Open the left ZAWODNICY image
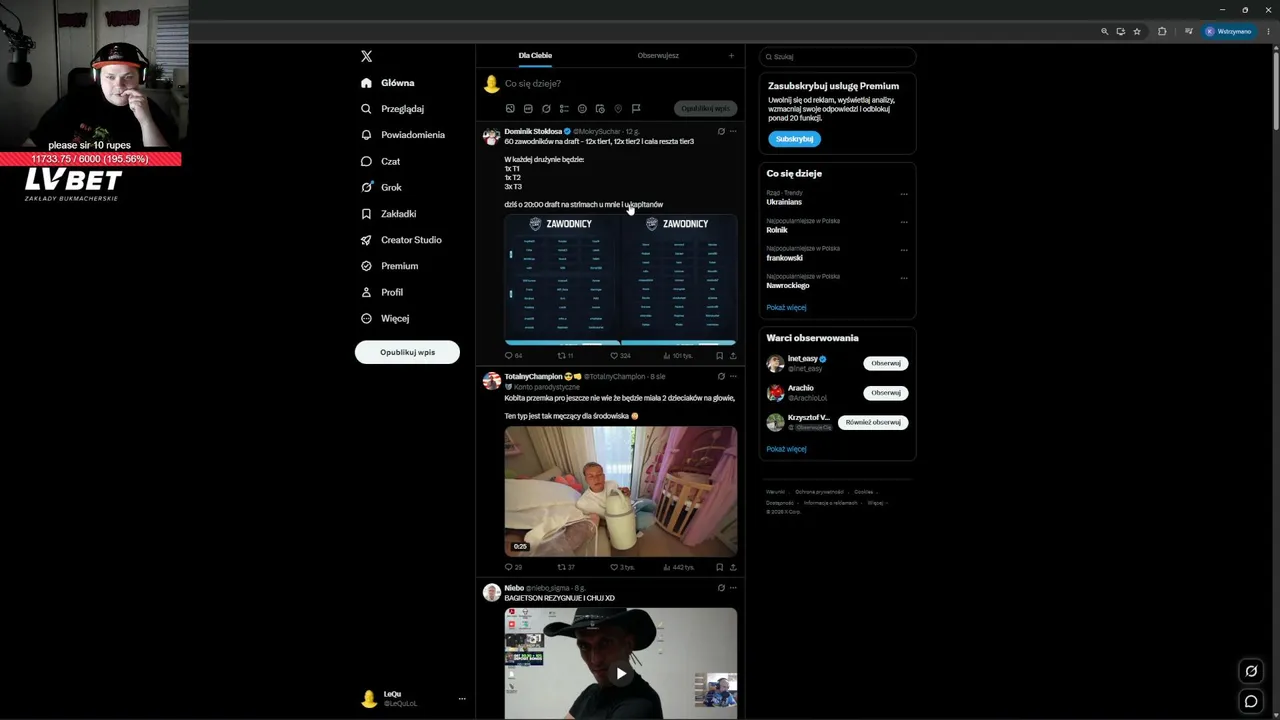This screenshot has height=720, width=1280. click(562, 279)
